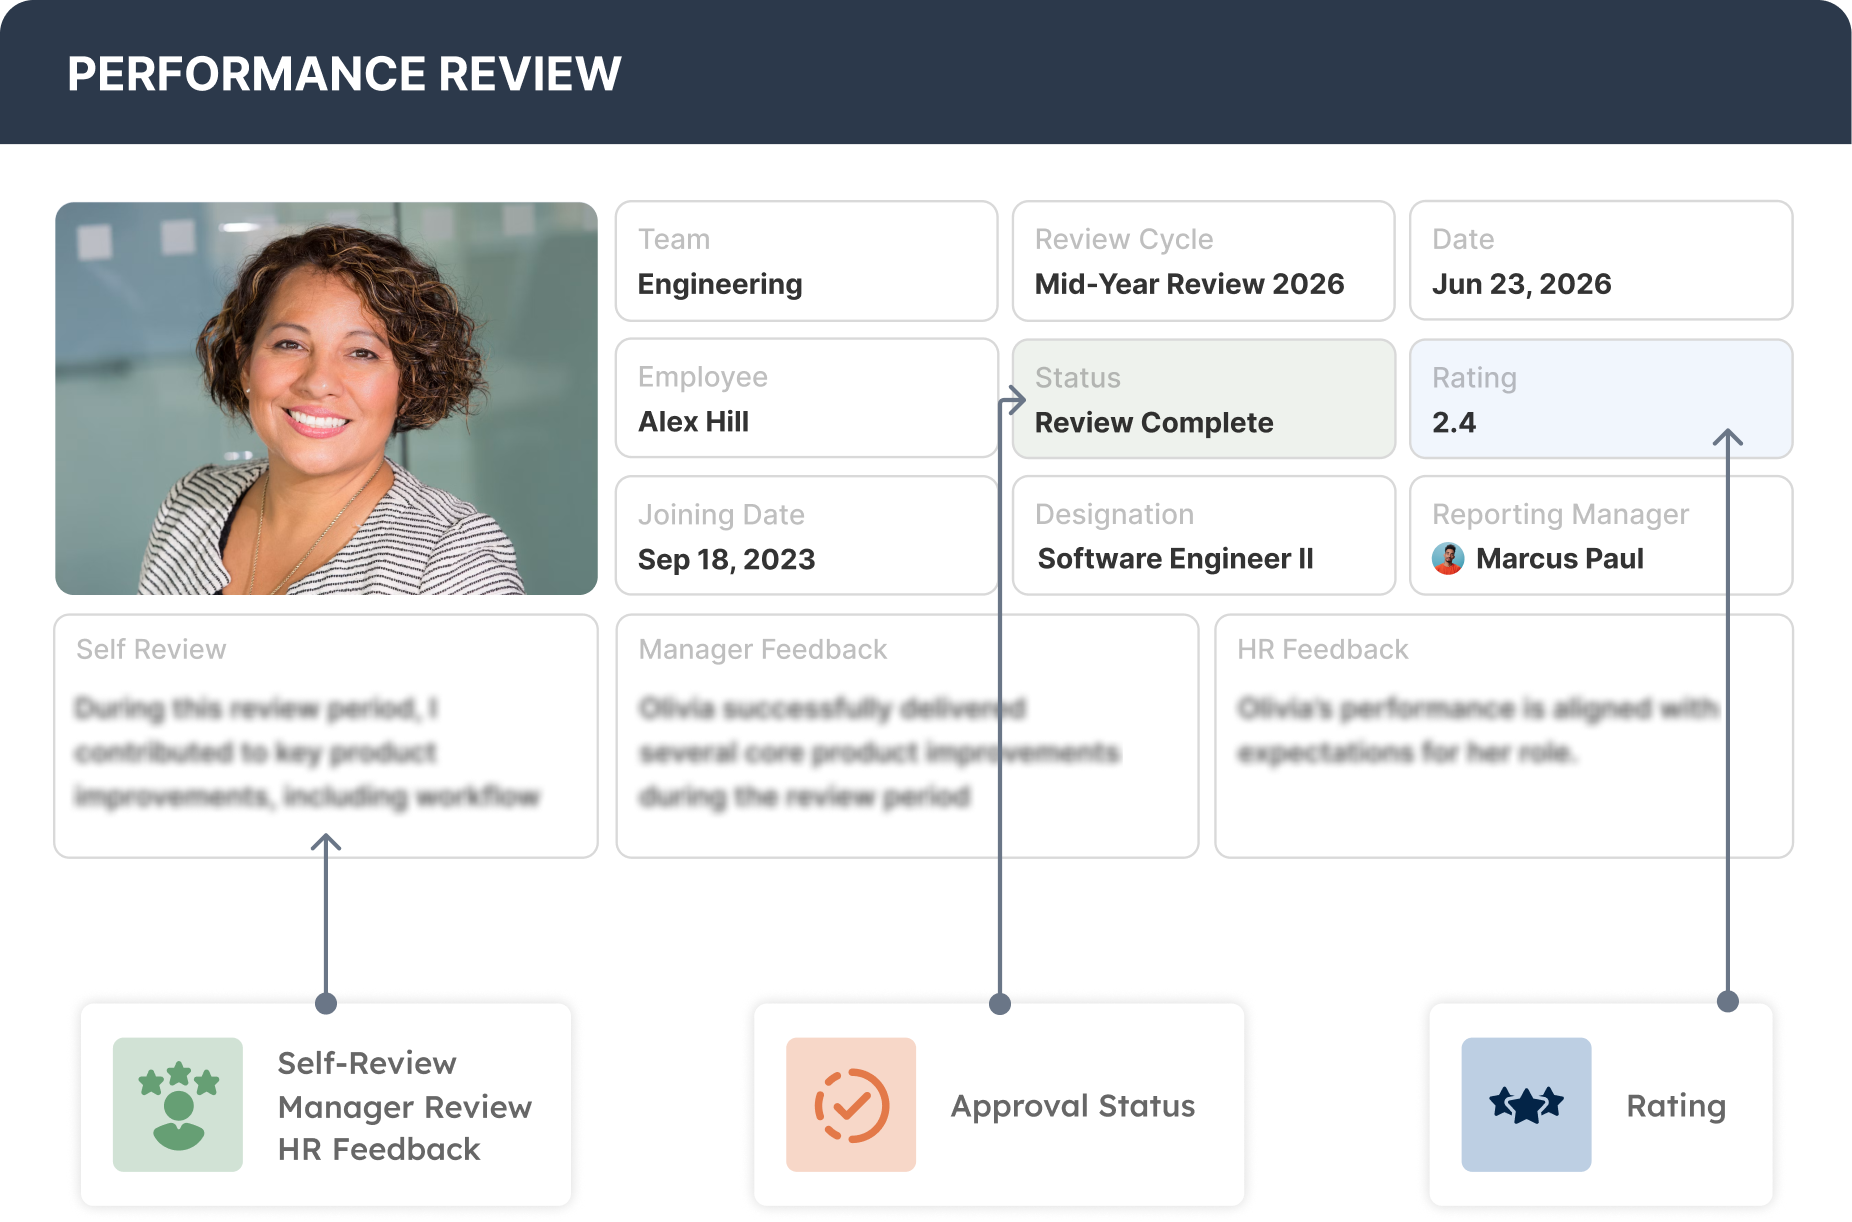
Task: Click the Reporting Manager Marcus Paul name
Action: (1559, 559)
